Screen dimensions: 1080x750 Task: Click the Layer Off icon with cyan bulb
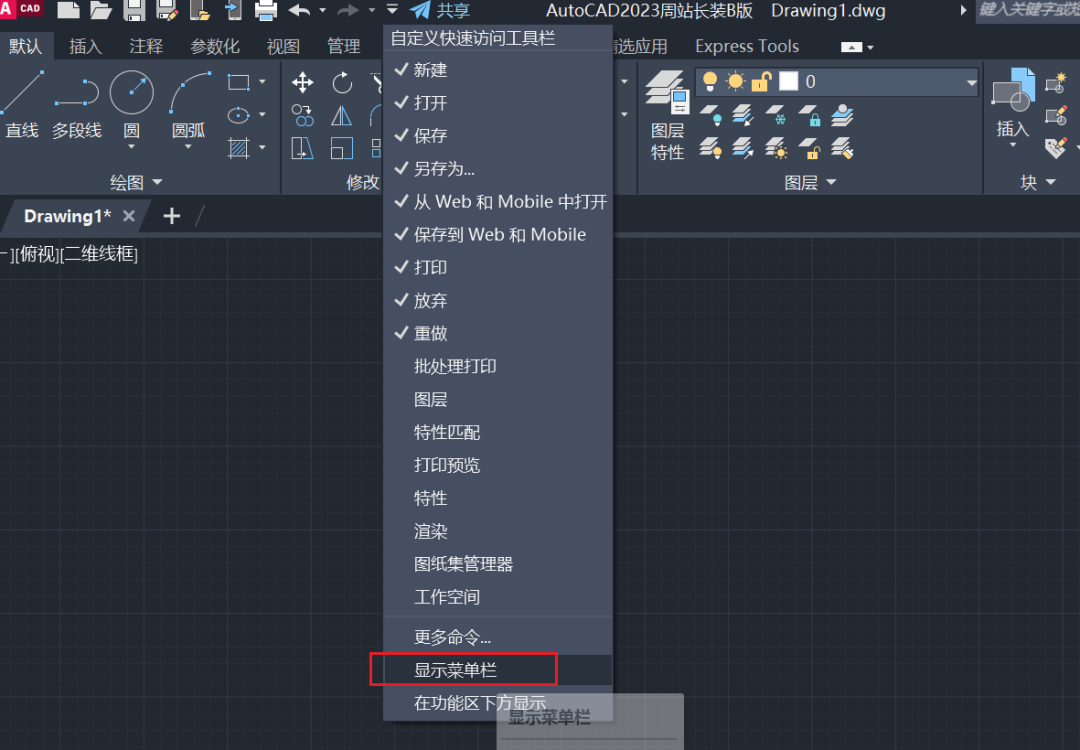(x=711, y=115)
